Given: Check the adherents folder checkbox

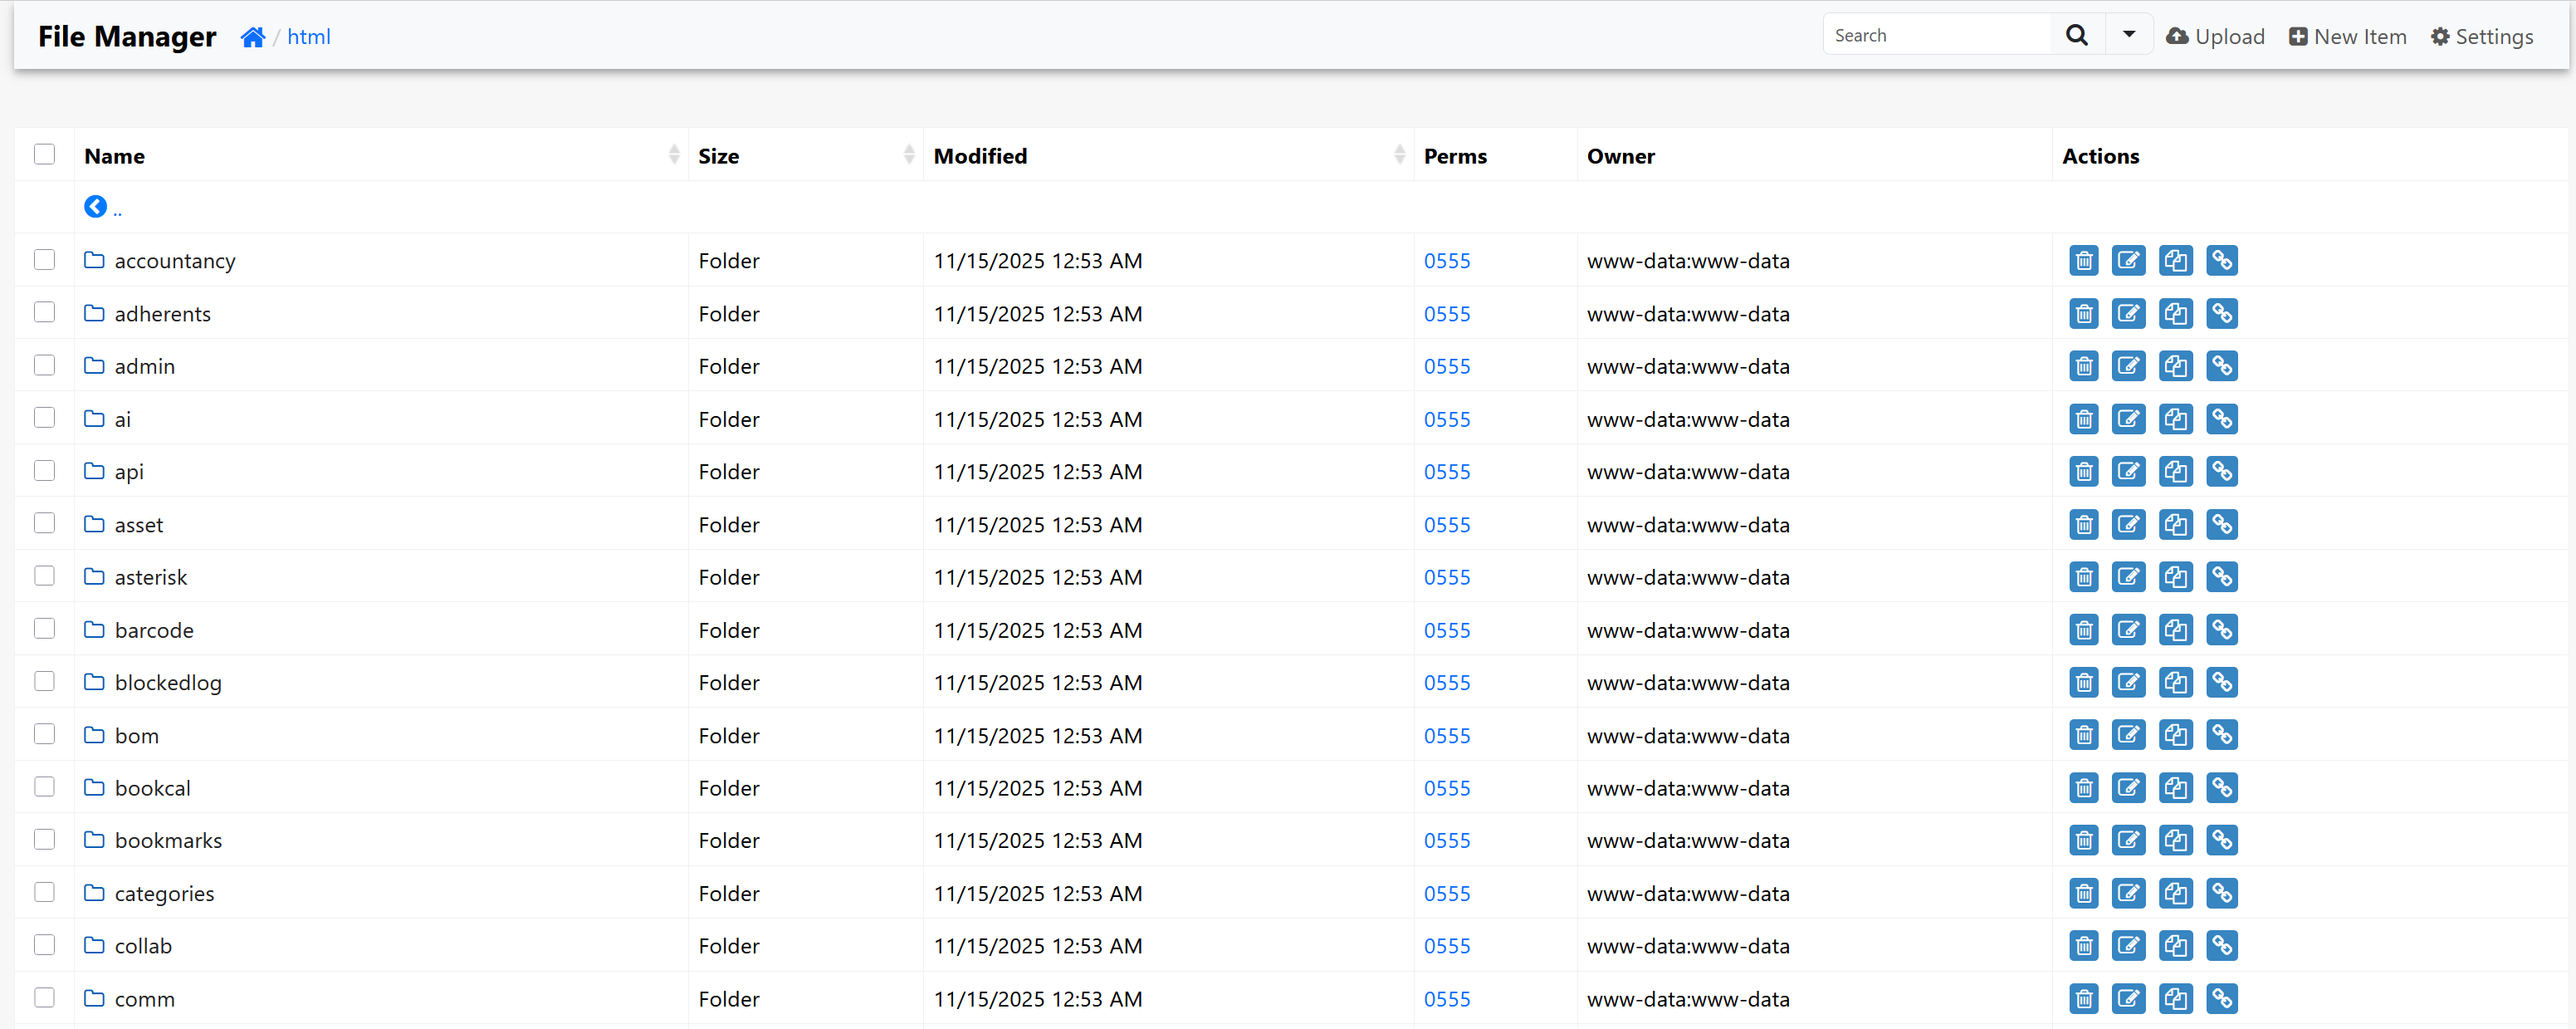Looking at the screenshot, I should [44, 313].
